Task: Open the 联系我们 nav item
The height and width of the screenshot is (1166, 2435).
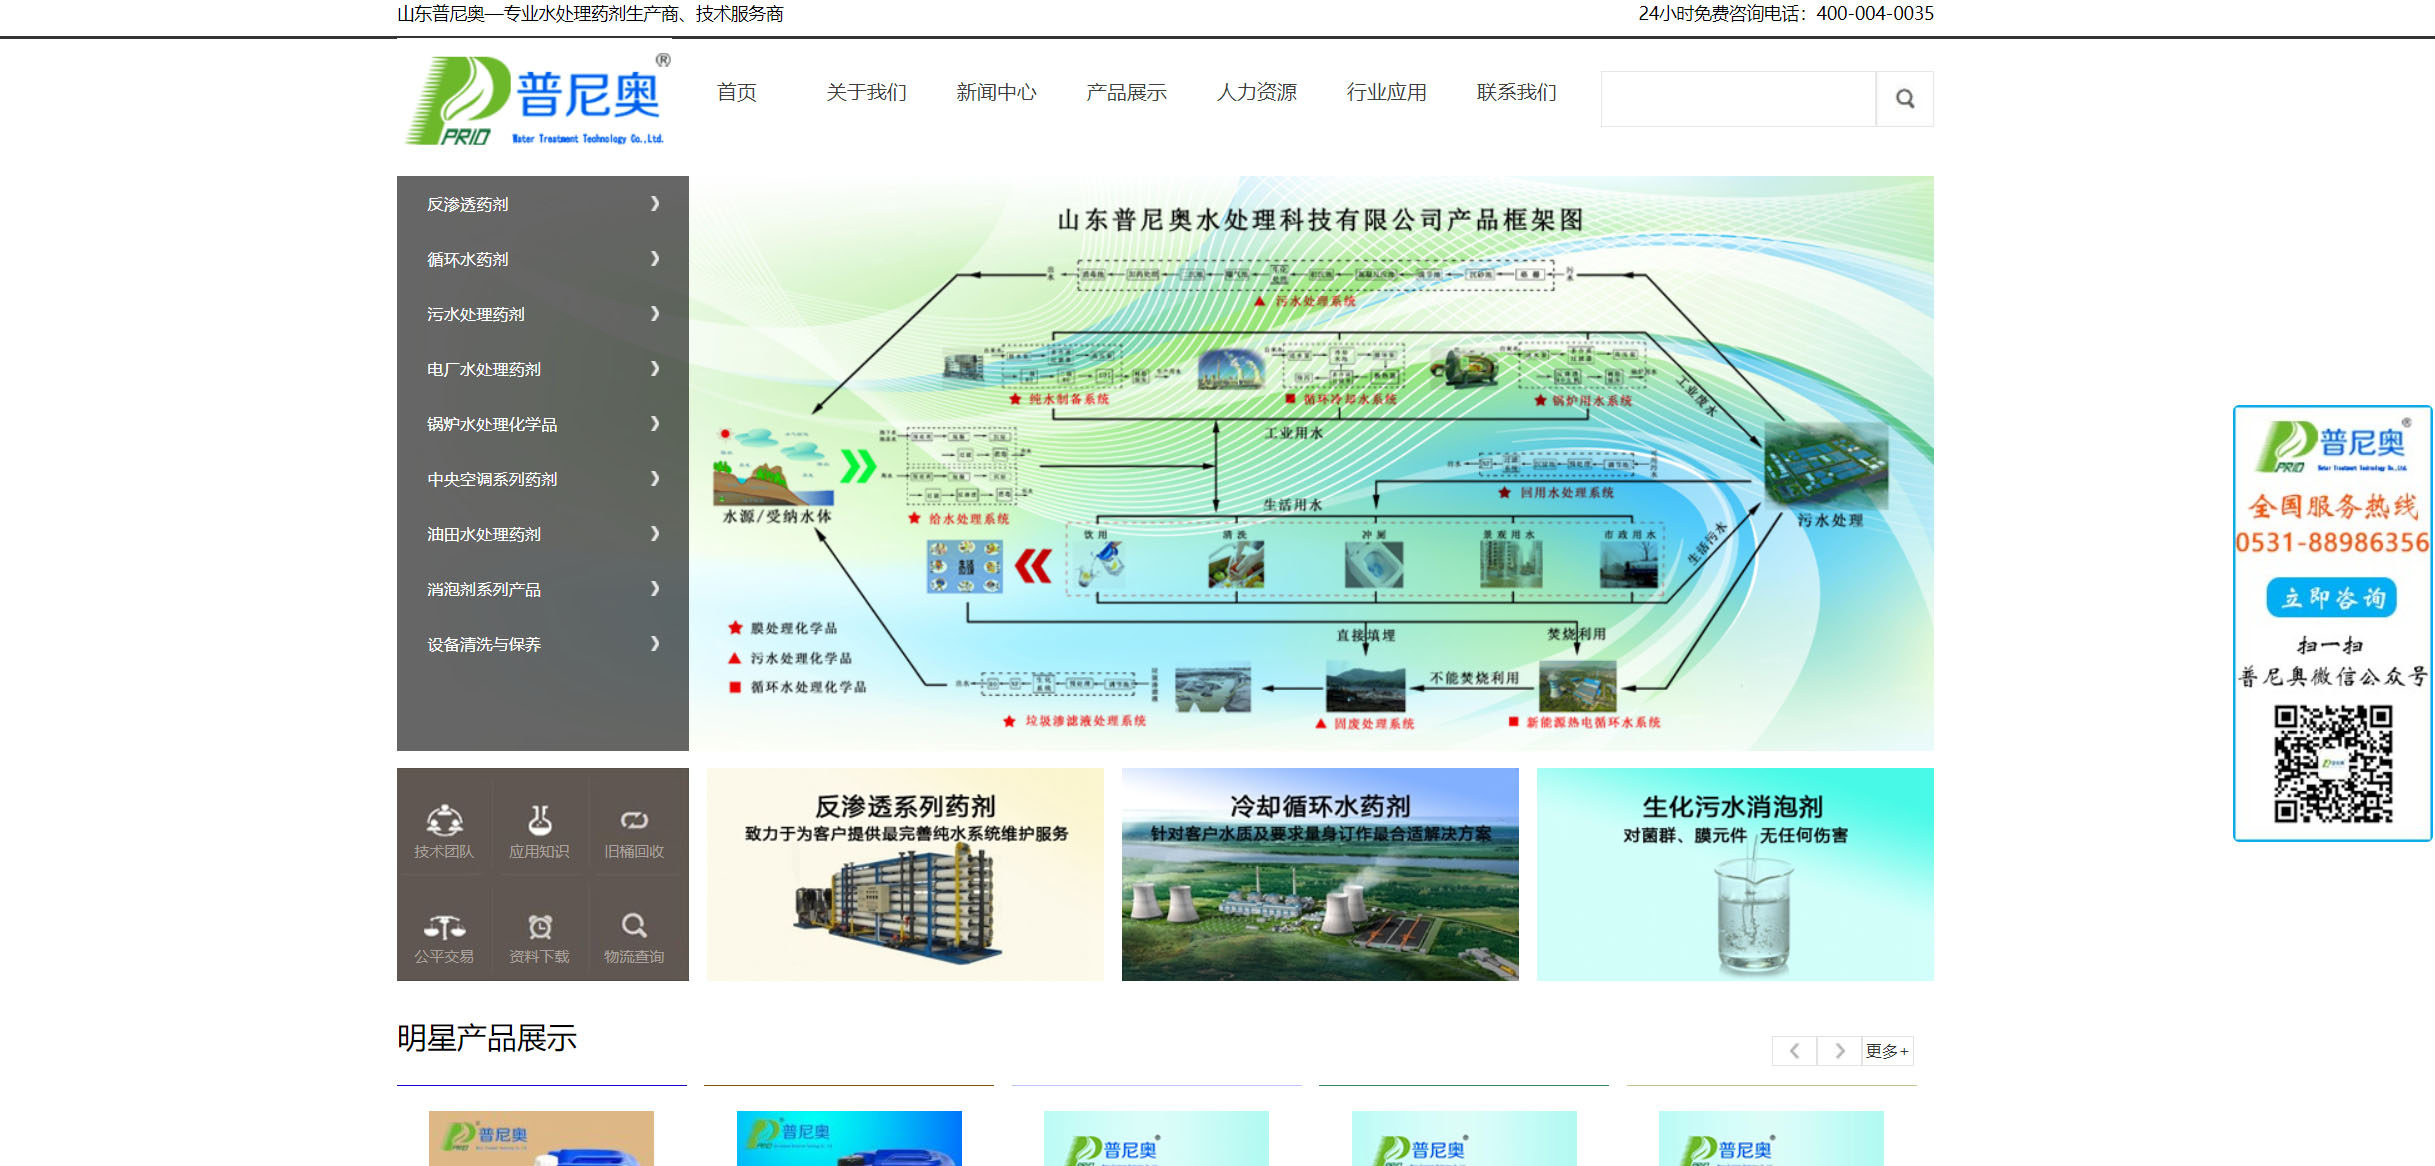Action: tap(1517, 92)
